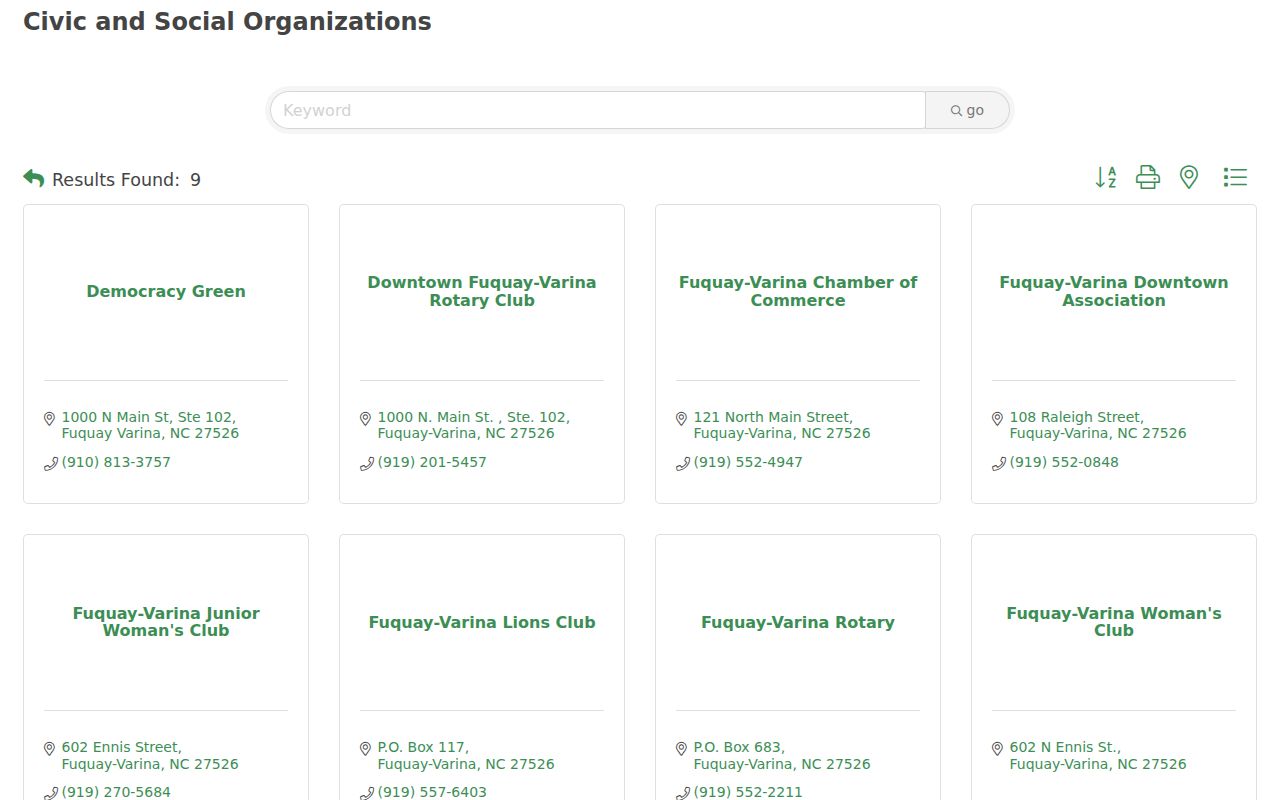This screenshot has width=1280, height=800.
Task: Open Fuquay-Varina Junior Woman's Club listing
Action: (166, 621)
